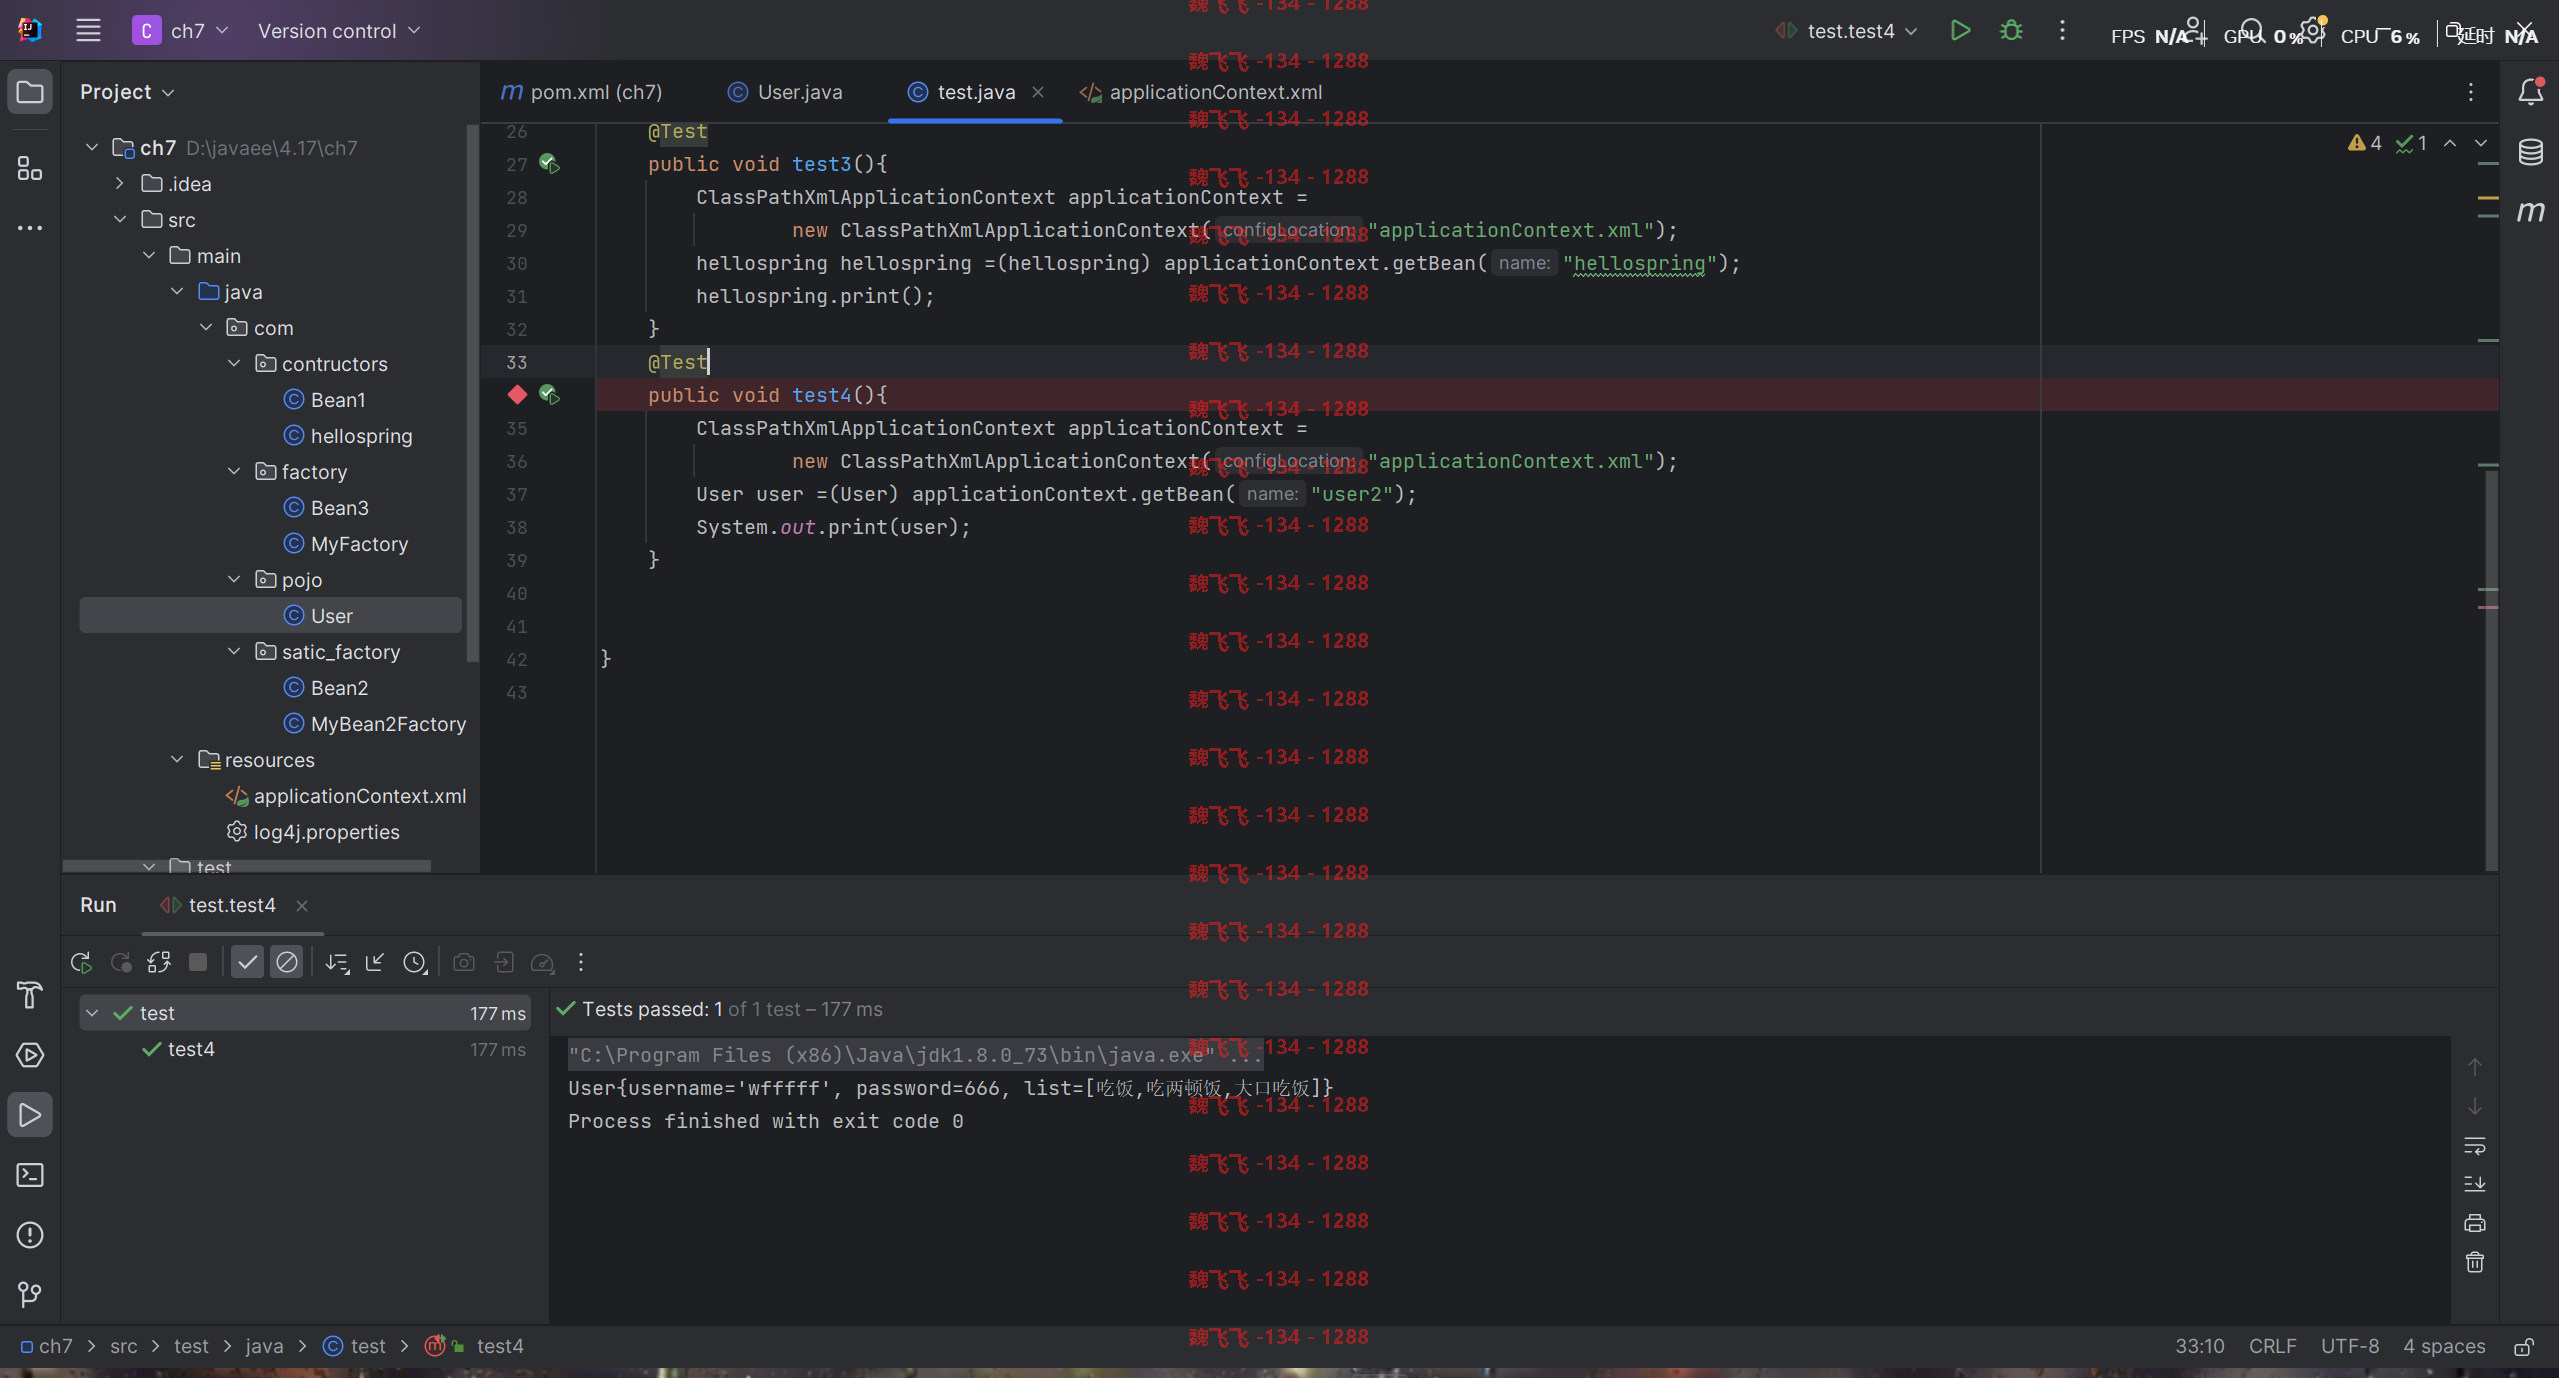Click the CRLF line separator in status bar

coord(2272,1347)
